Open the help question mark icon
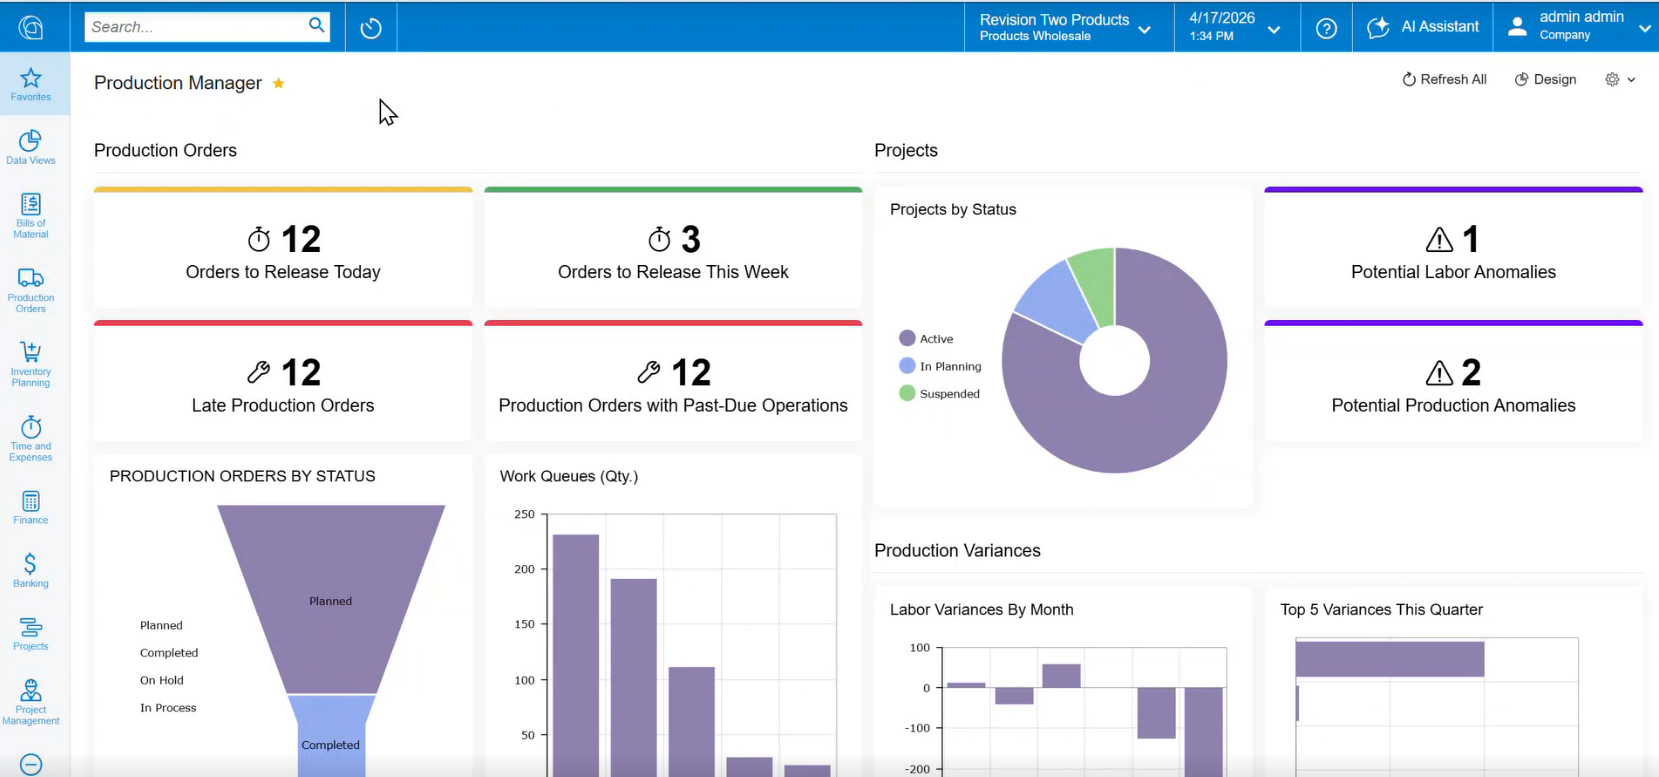The image size is (1659, 777). 1326,28
